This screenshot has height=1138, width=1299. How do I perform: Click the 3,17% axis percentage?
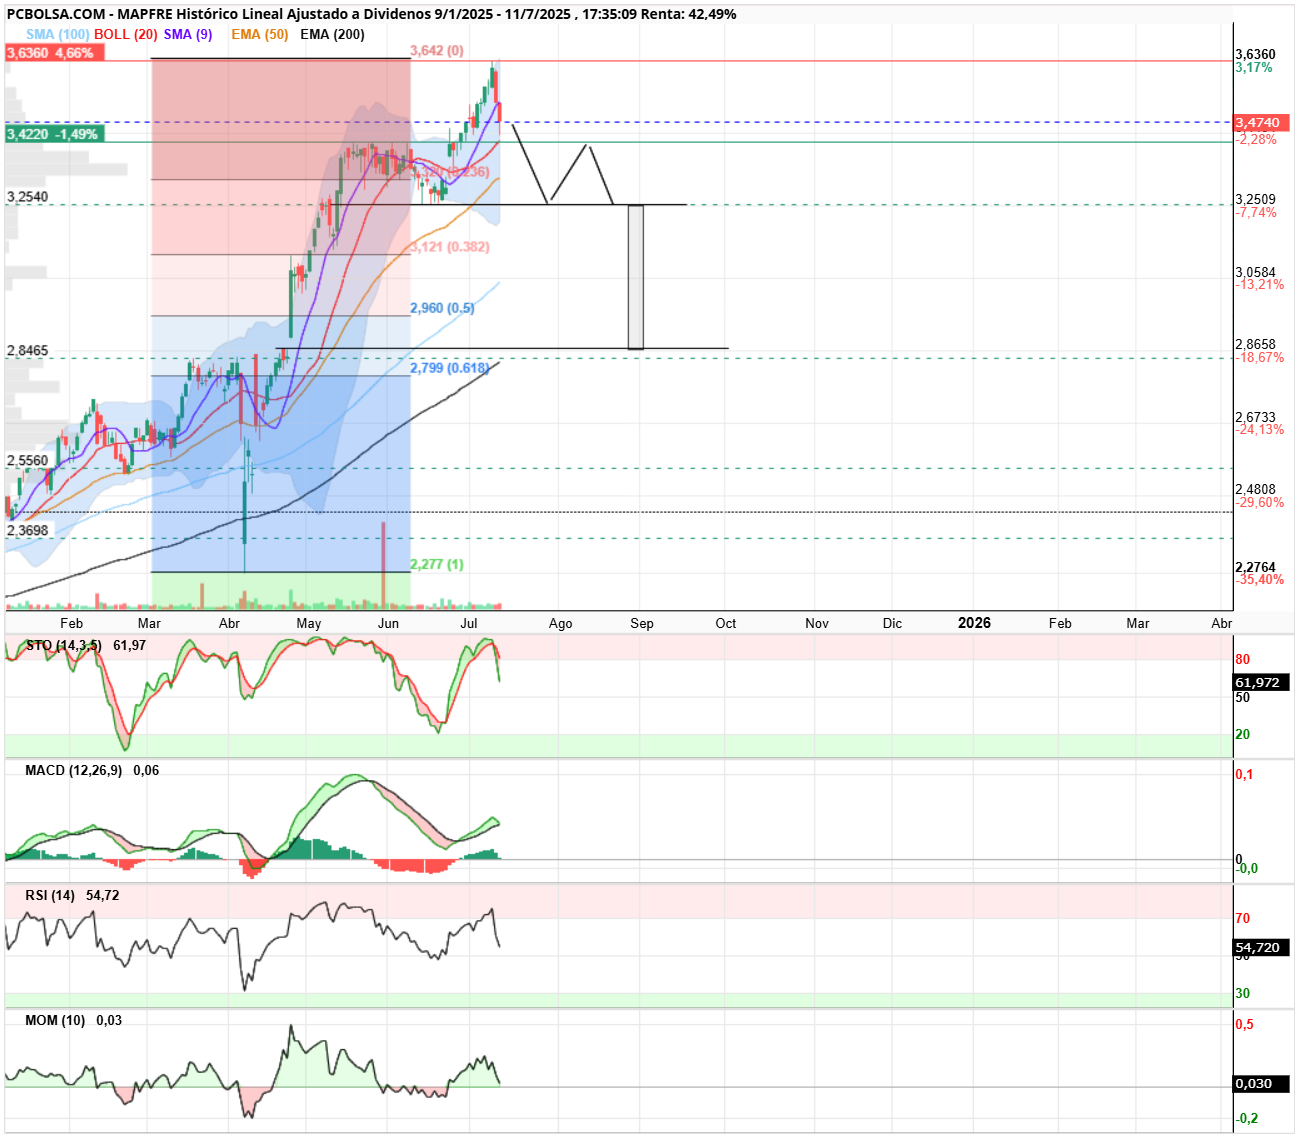1254,68
